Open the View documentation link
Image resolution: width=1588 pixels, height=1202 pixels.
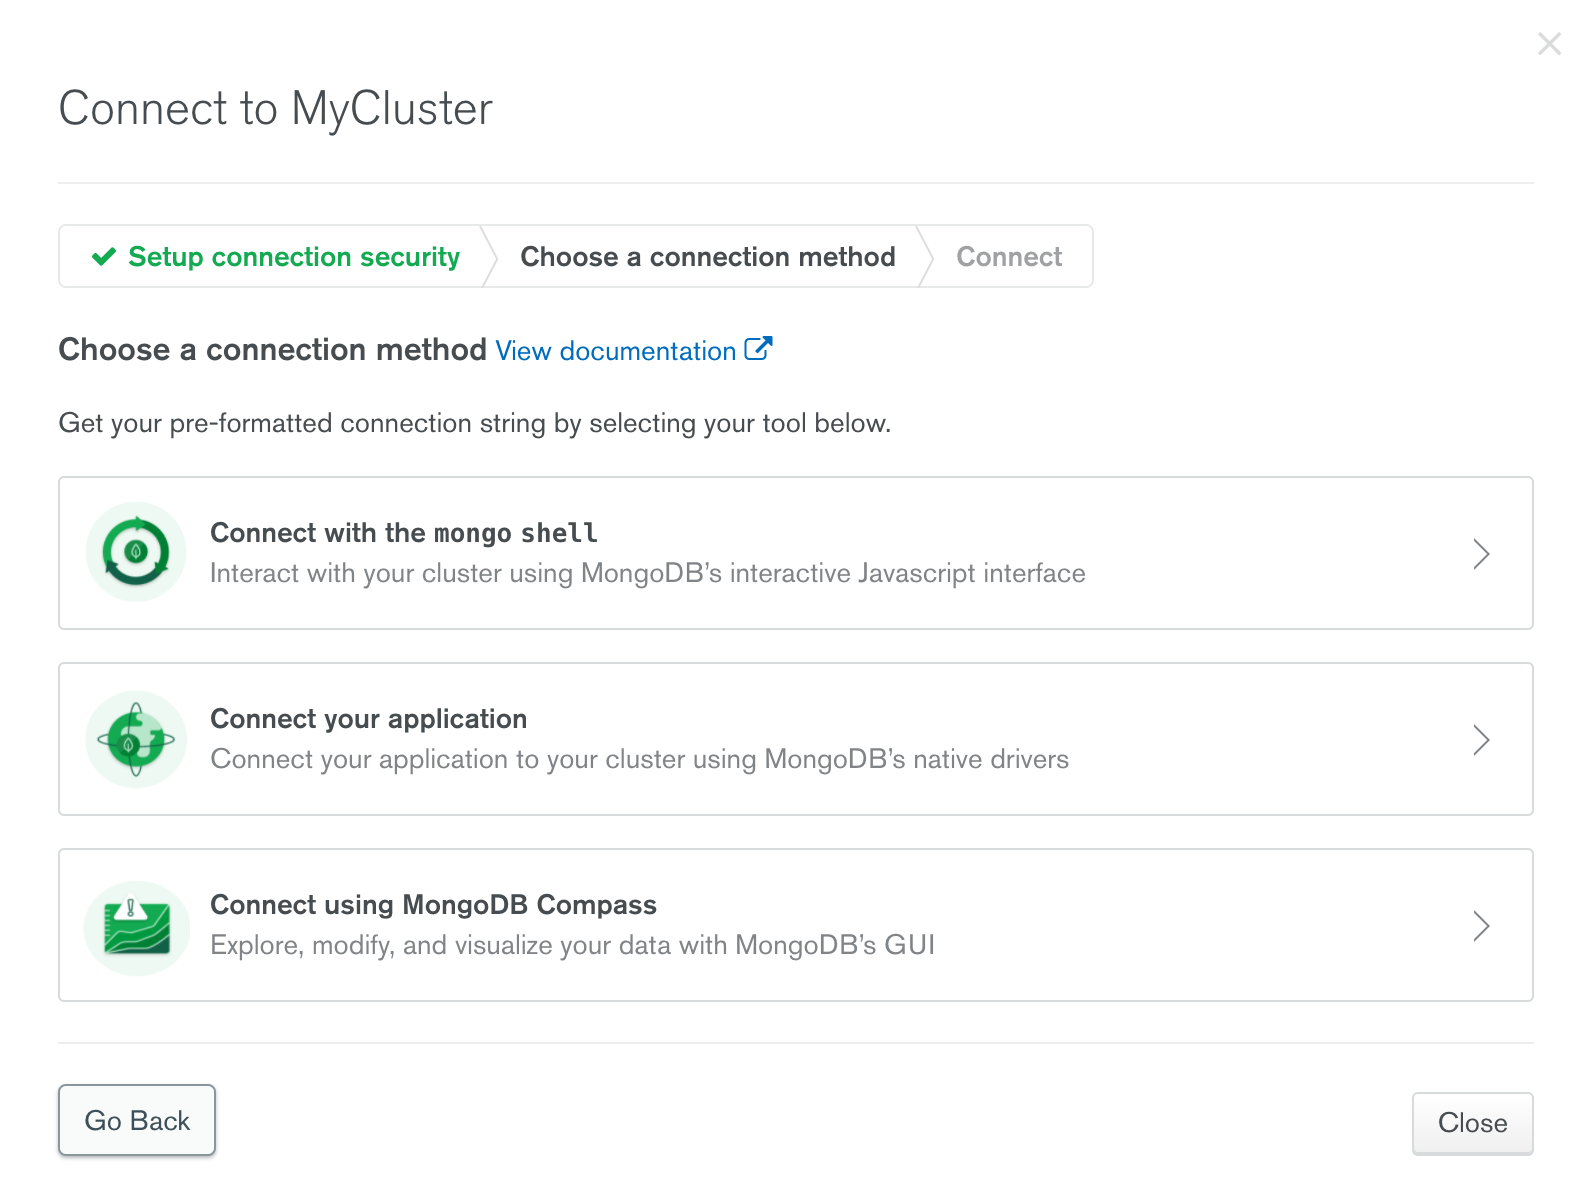coord(616,351)
